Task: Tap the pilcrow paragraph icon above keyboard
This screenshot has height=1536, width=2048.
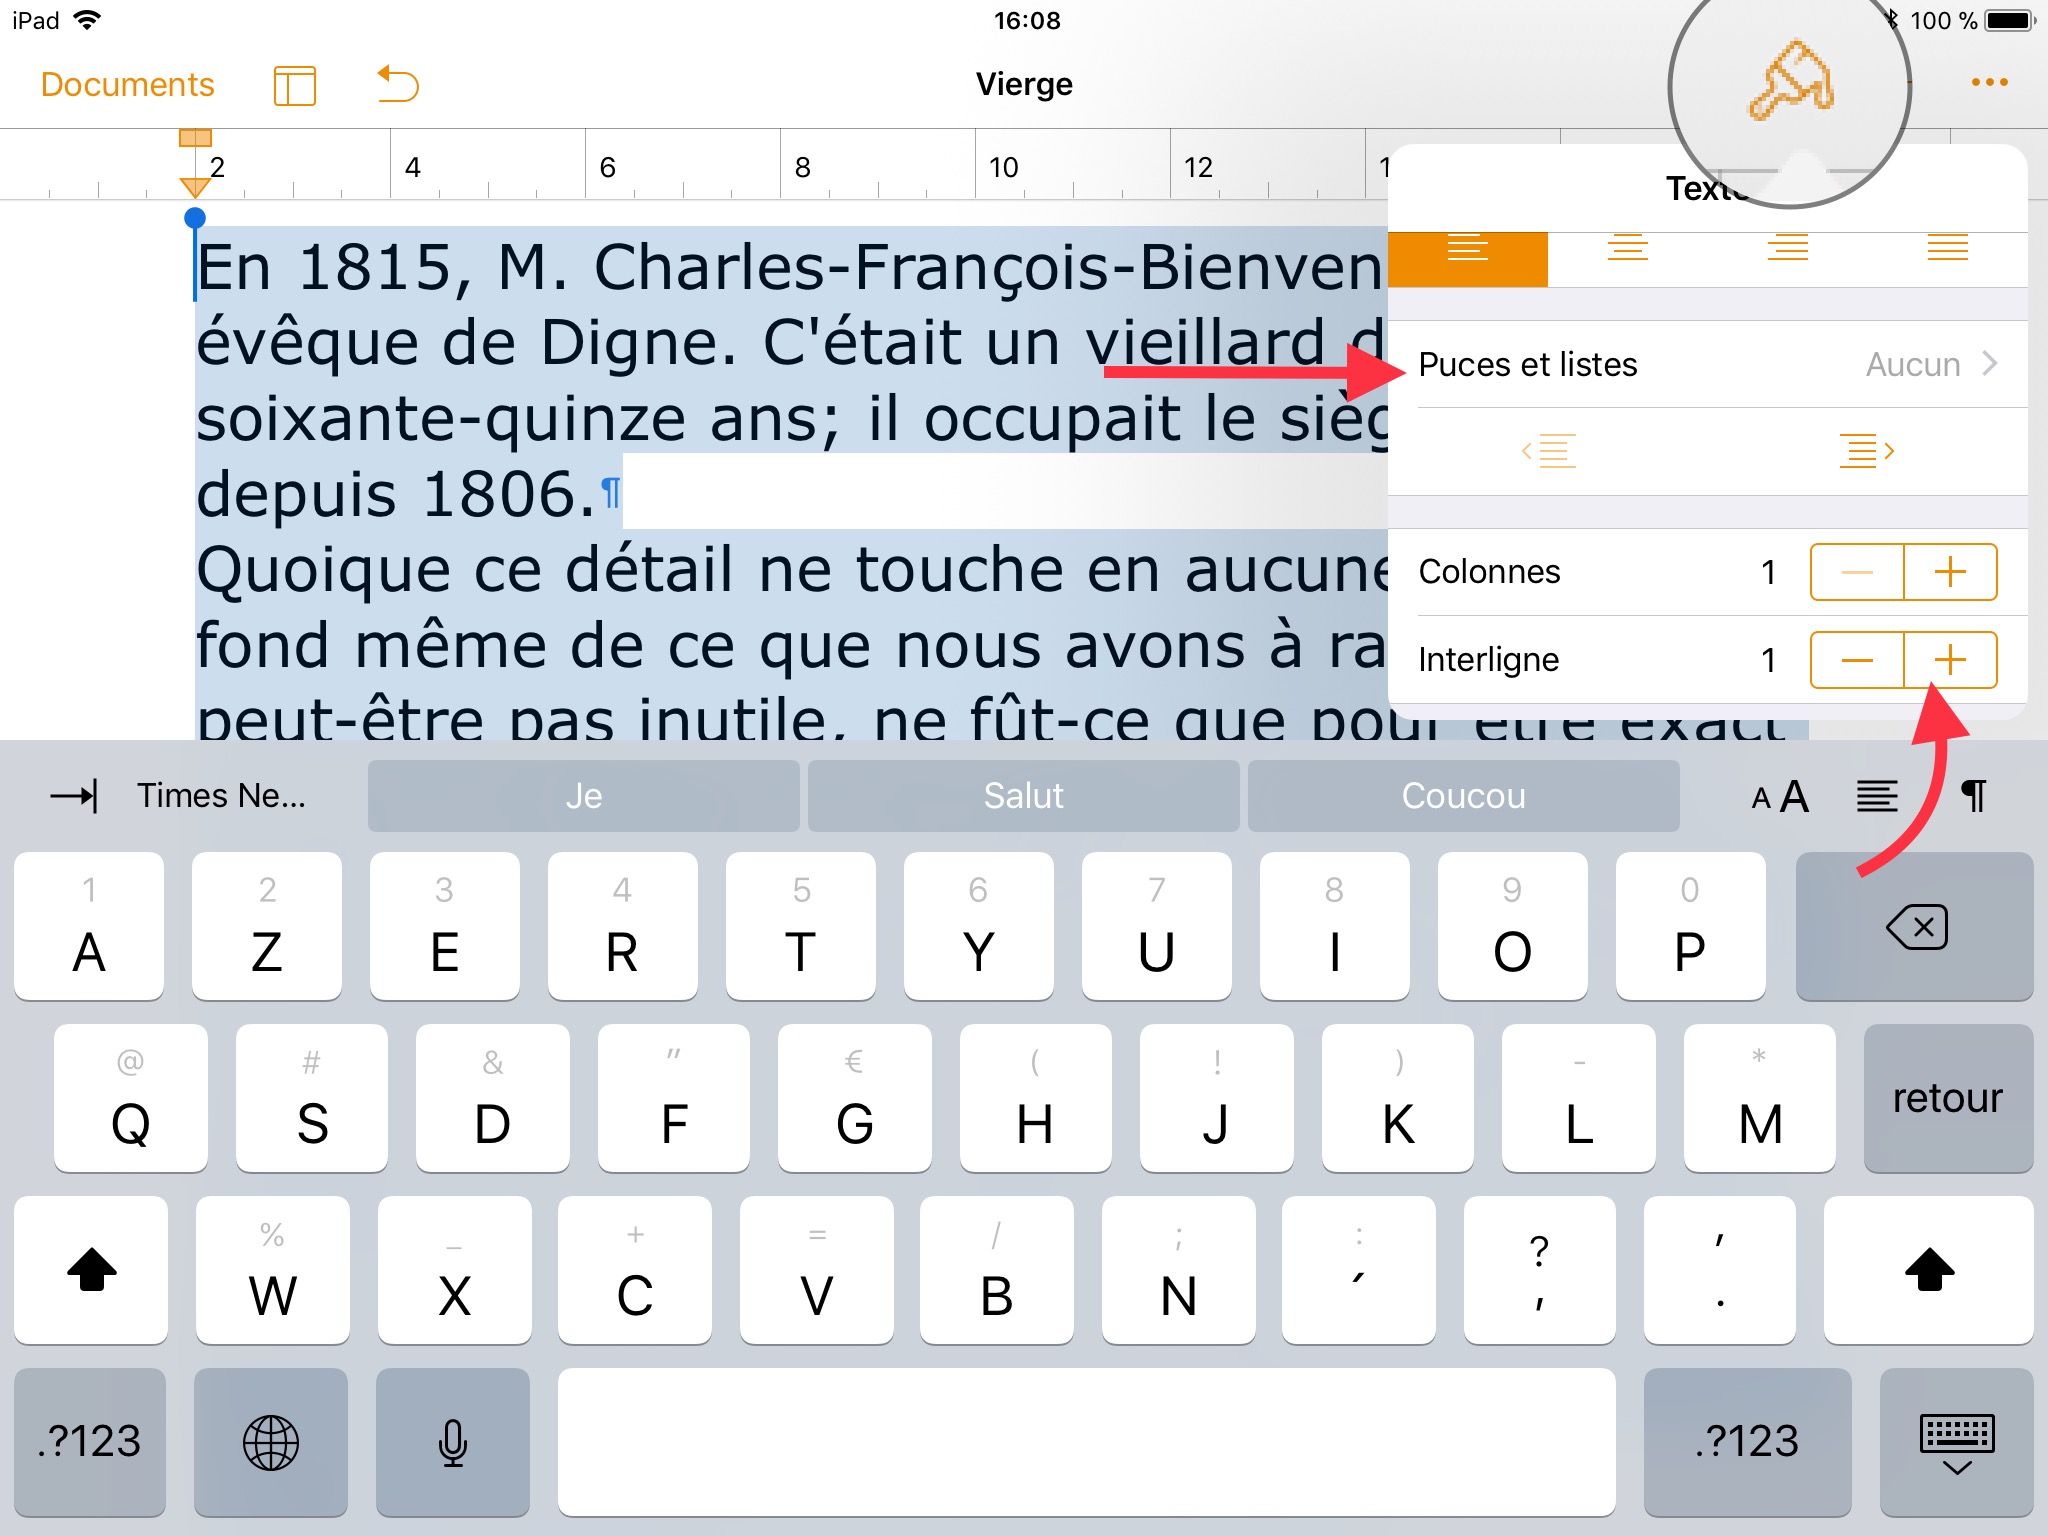Action: pos(1973,796)
